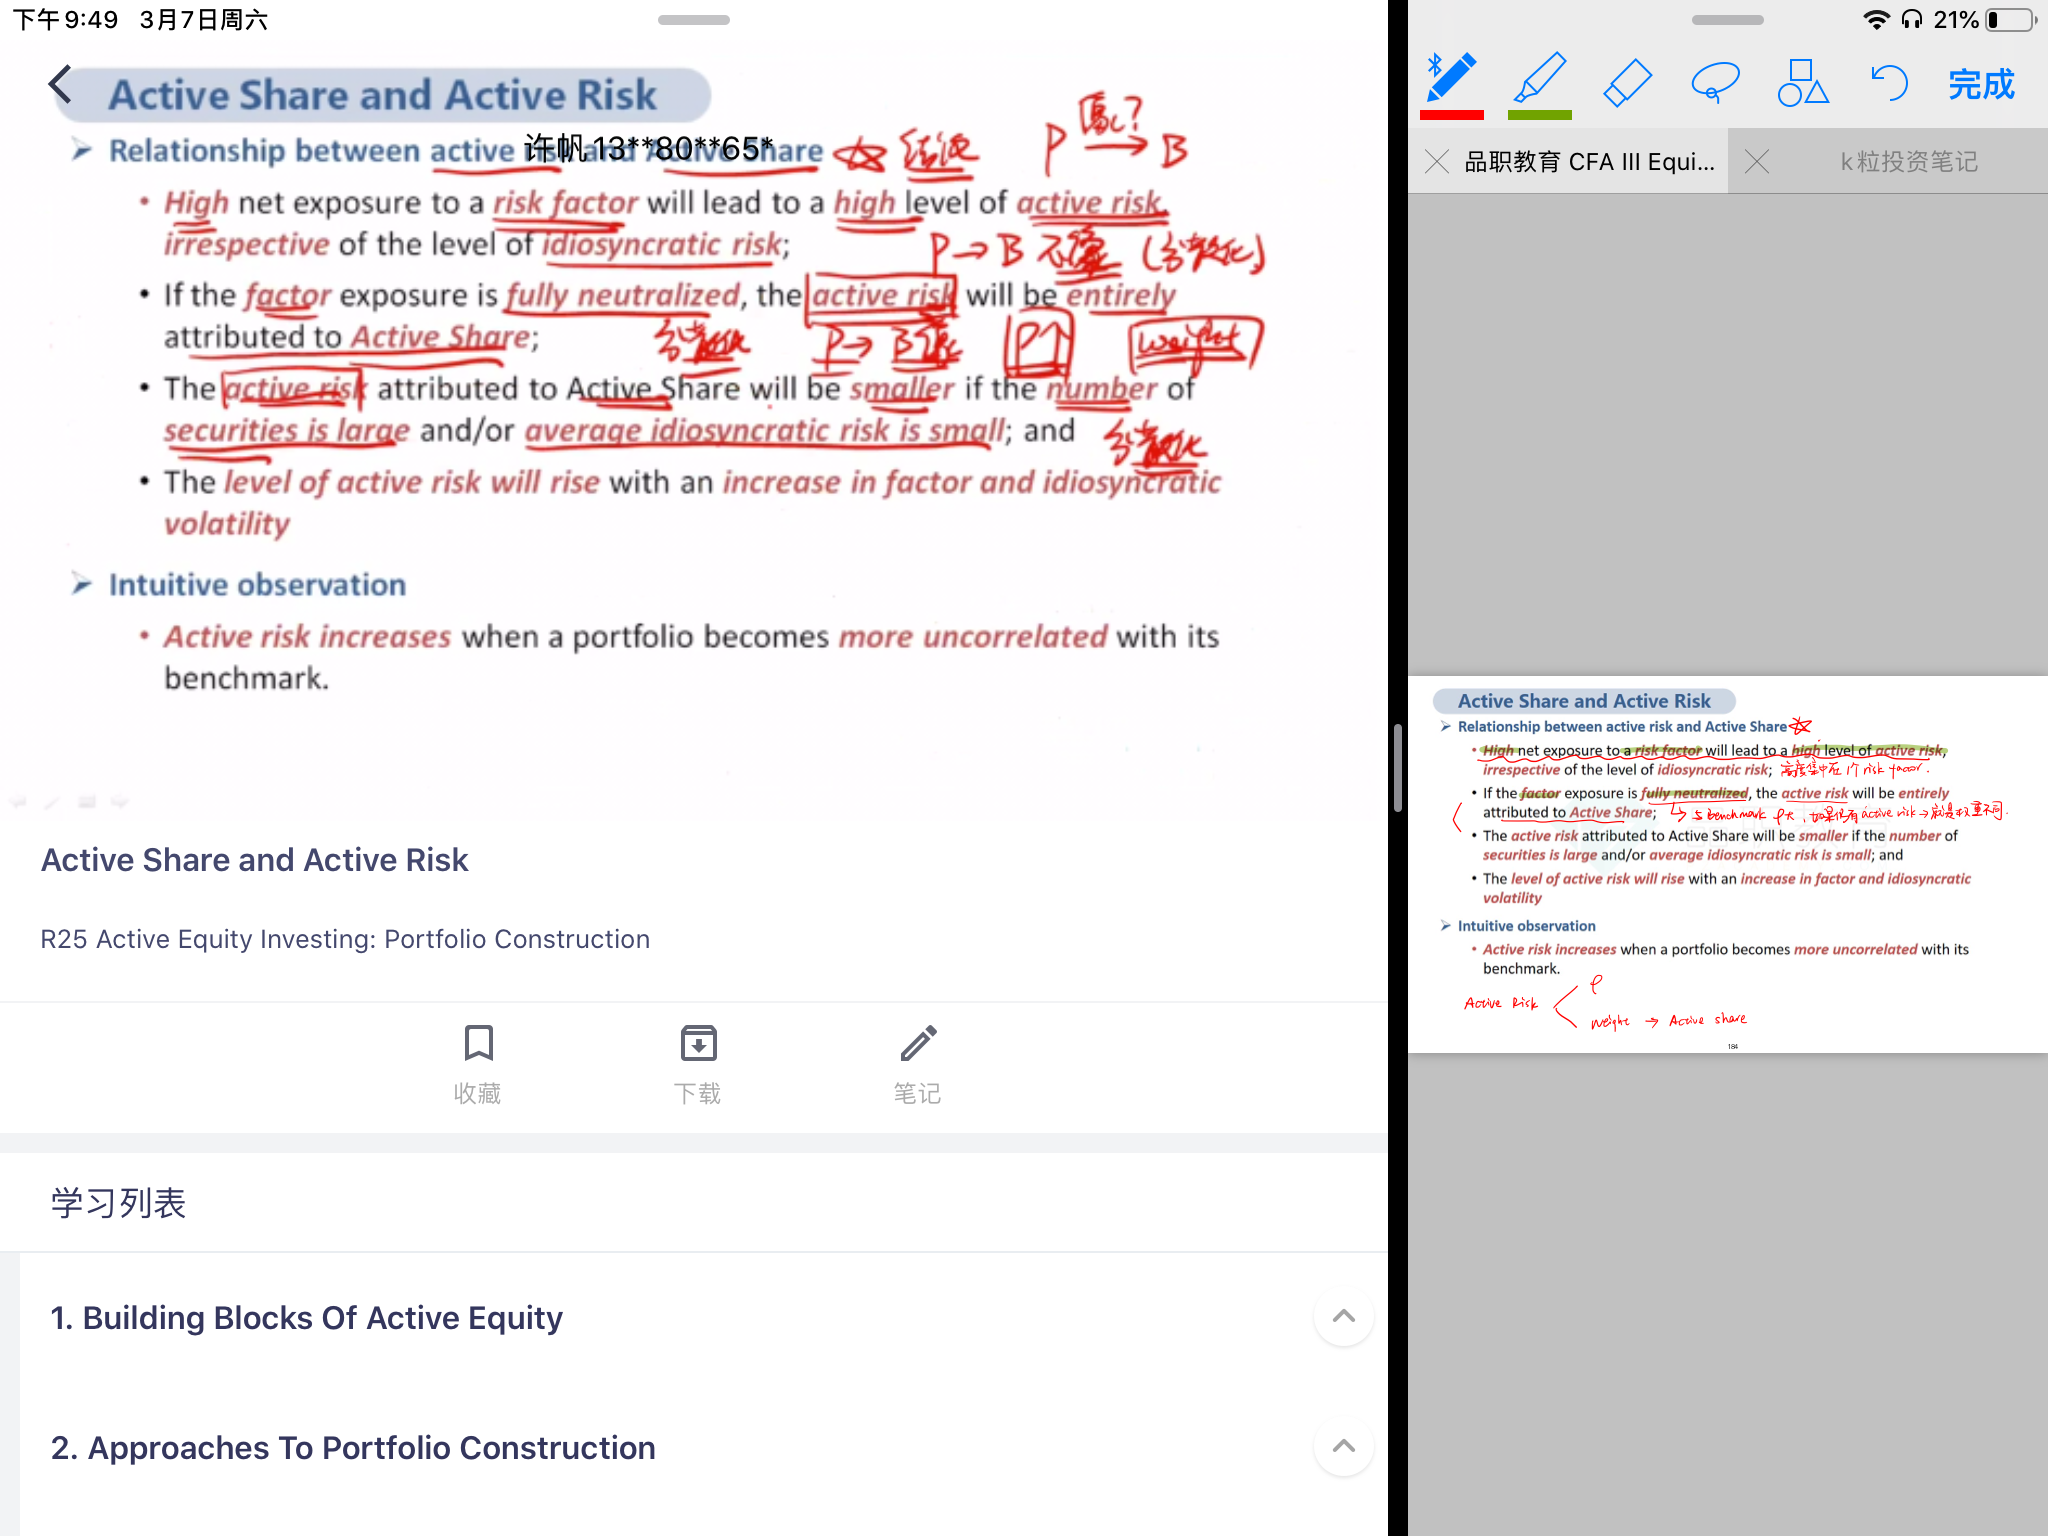
Task: Tap the left app multitasking pill handle
Action: pyautogui.click(x=694, y=20)
